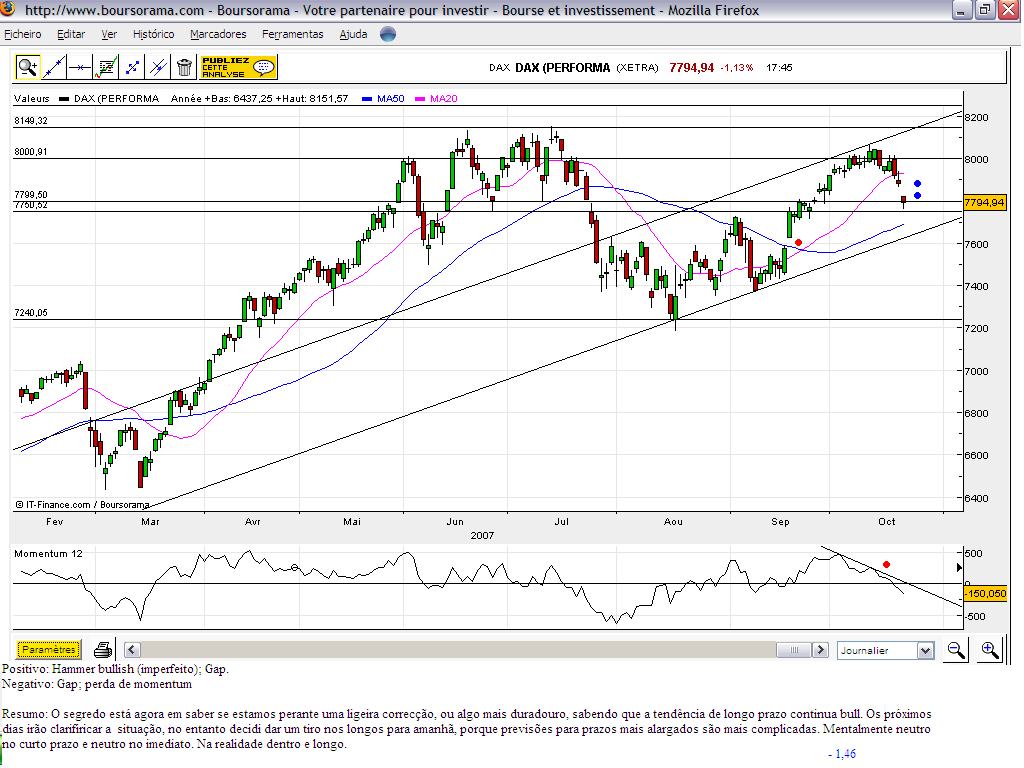The height and width of the screenshot is (768, 1024).
Task: Open the chart indicators tool
Action: [x=106, y=67]
